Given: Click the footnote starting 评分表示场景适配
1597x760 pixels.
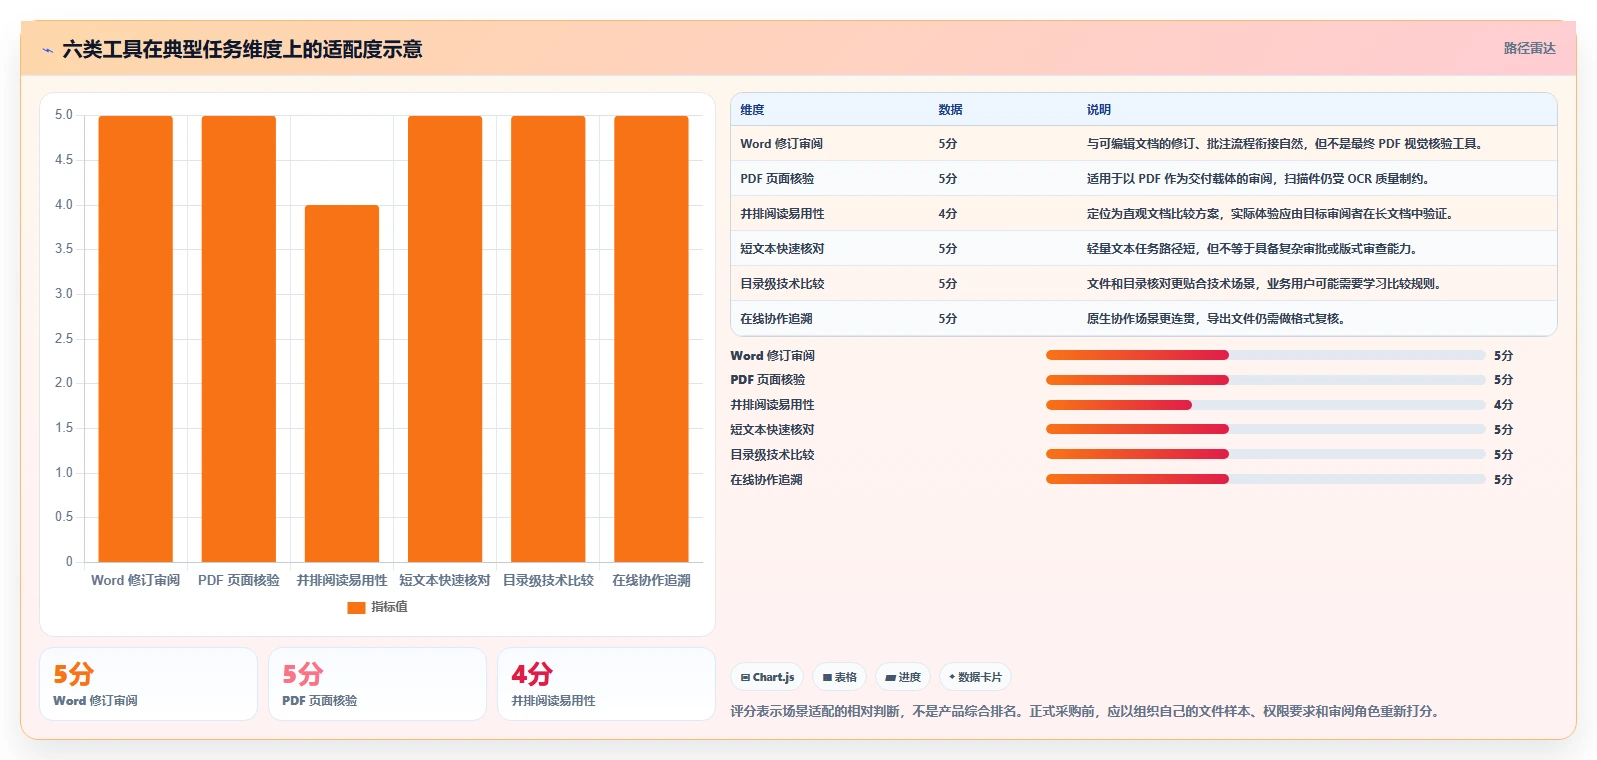Looking at the screenshot, I should [1086, 711].
